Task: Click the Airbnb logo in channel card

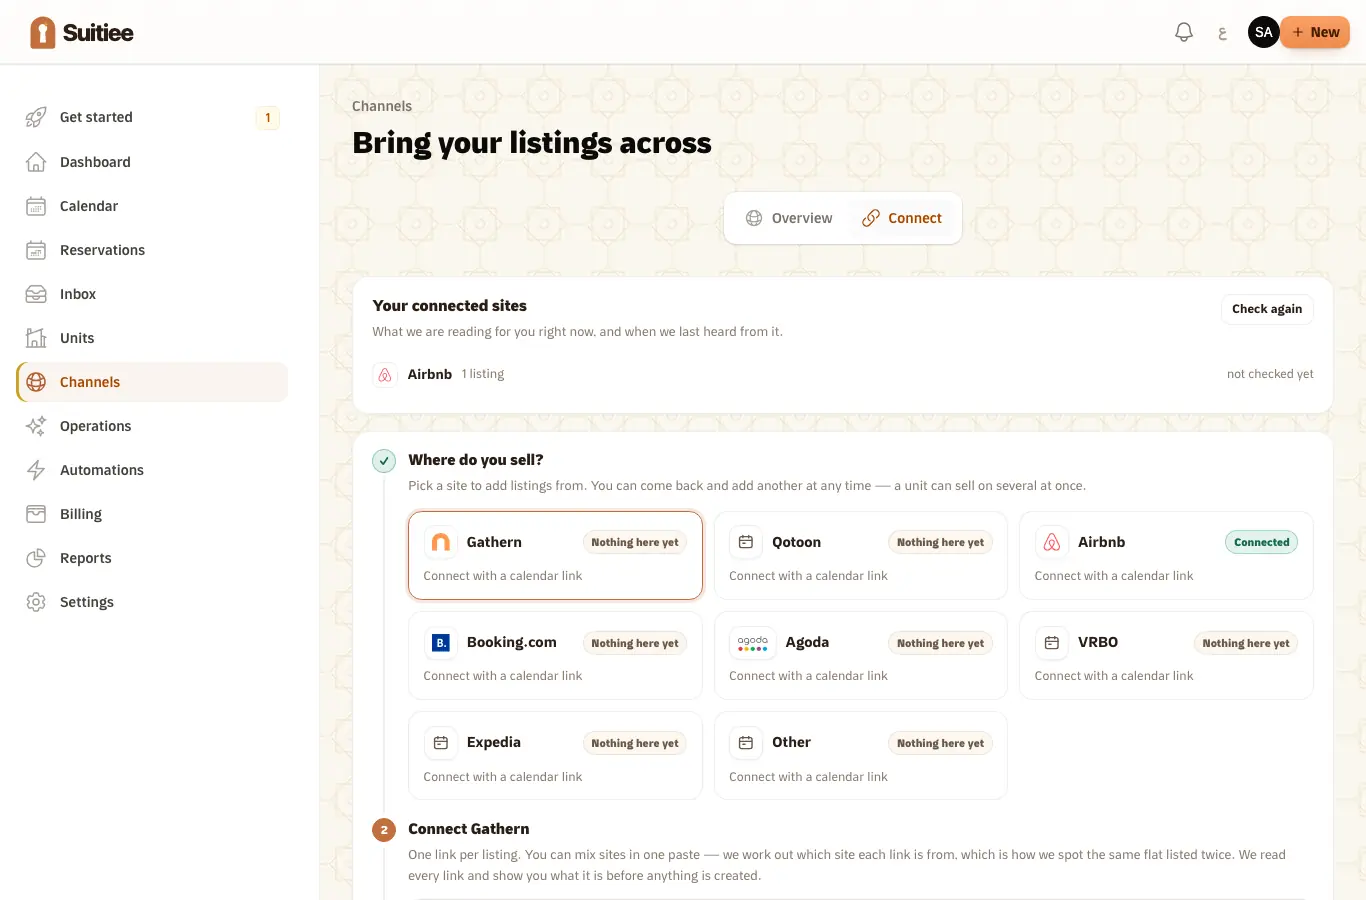Action: pyautogui.click(x=1052, y=542)
